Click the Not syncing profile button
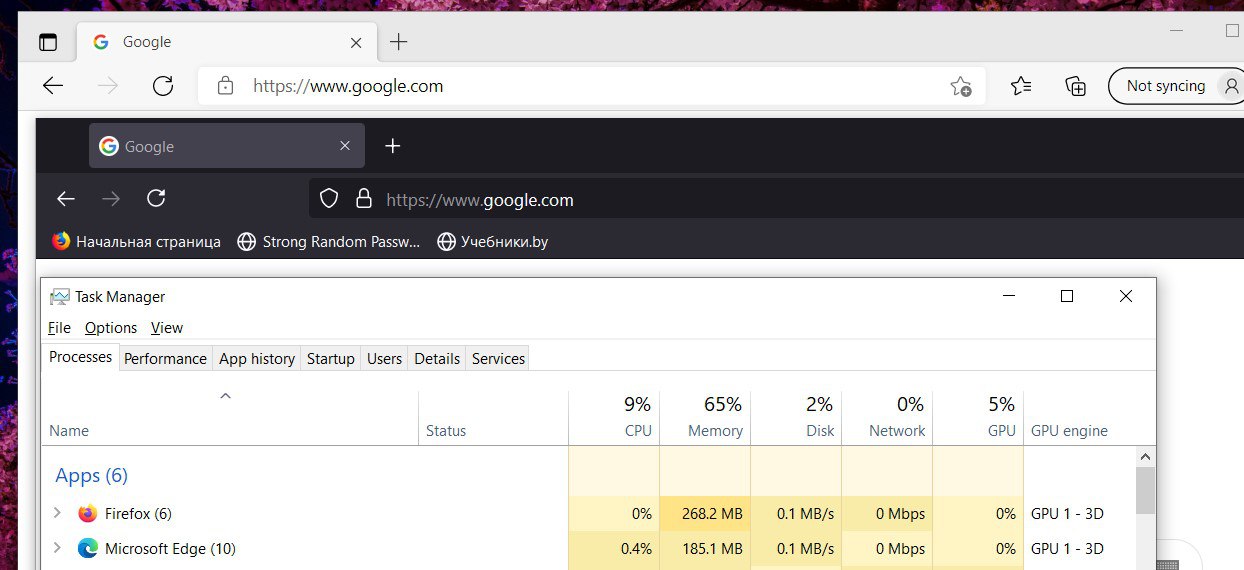The image size is (1244, 570). pos(1176,86)
